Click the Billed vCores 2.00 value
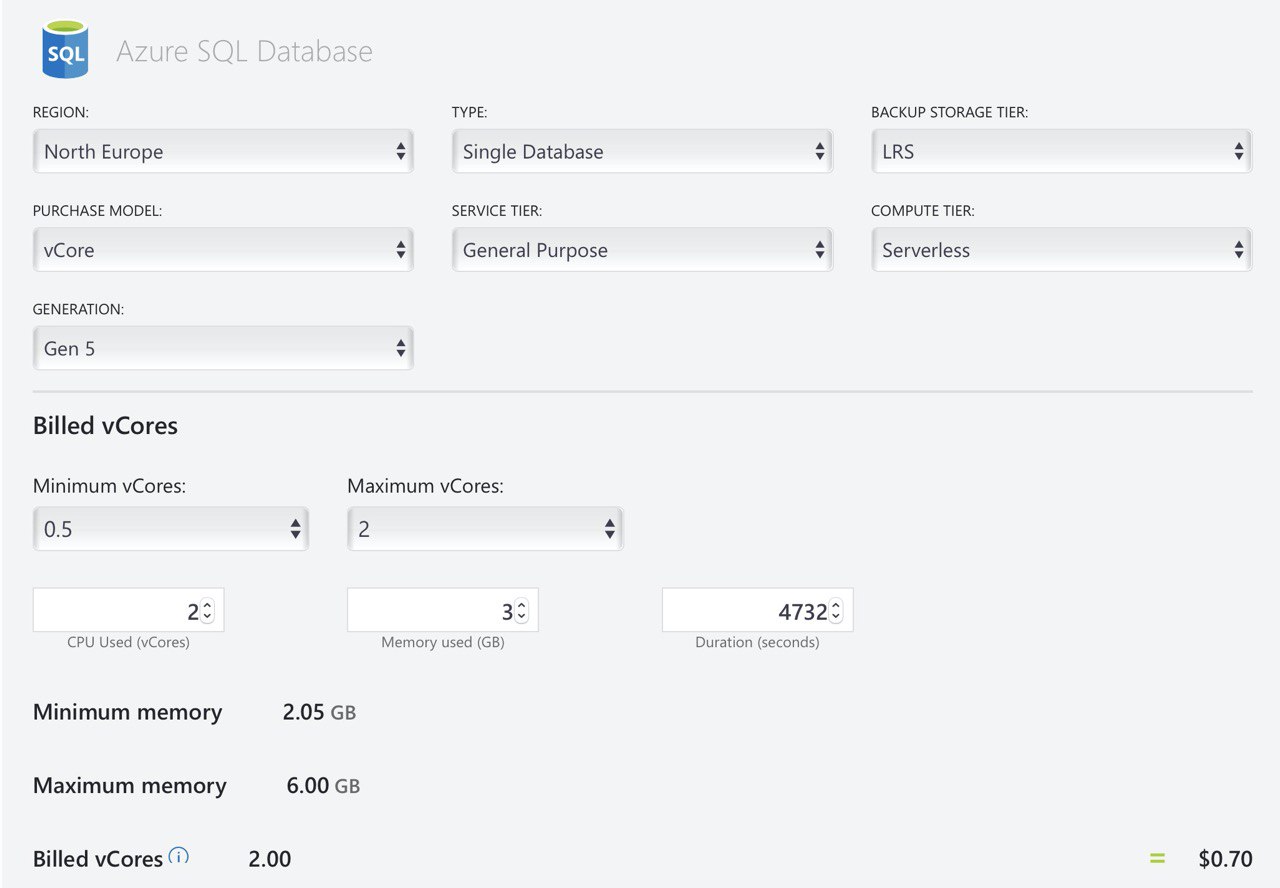The image size is (1280, 888). click(270, 859)
